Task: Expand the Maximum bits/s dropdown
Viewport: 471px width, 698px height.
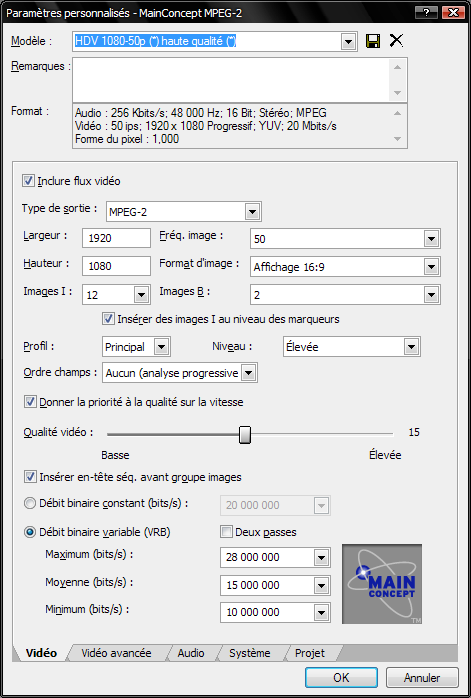Action: [321, 557]
